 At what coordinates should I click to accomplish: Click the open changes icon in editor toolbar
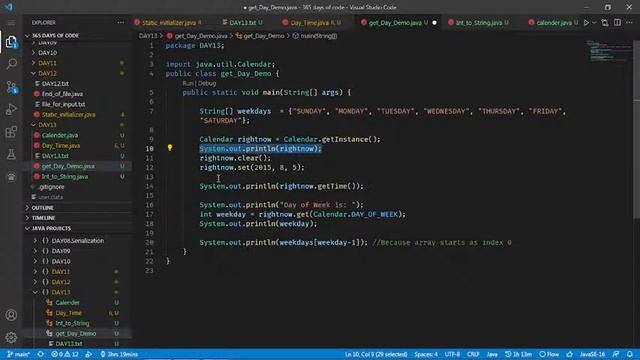[604, 22]
